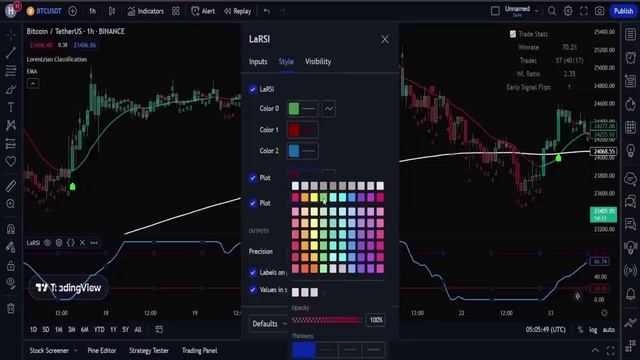The image size is (640, 360).
Task: Set chart range to 1D
Action: pyautogui.click(x=33, y=329)
